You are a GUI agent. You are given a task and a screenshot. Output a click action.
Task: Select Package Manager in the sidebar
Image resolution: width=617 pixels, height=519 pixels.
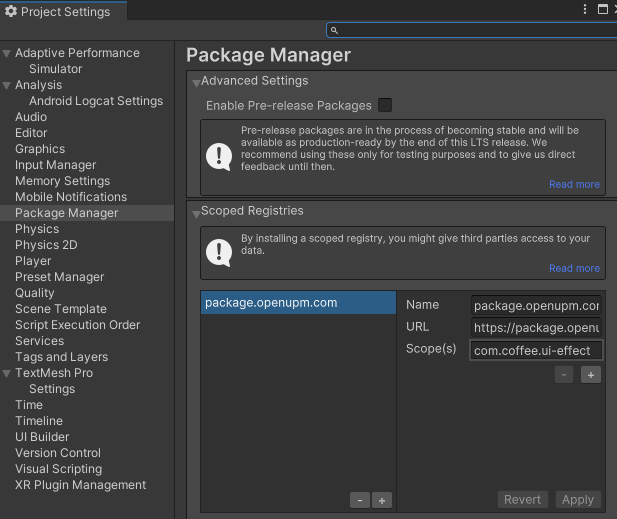[87, 213]
